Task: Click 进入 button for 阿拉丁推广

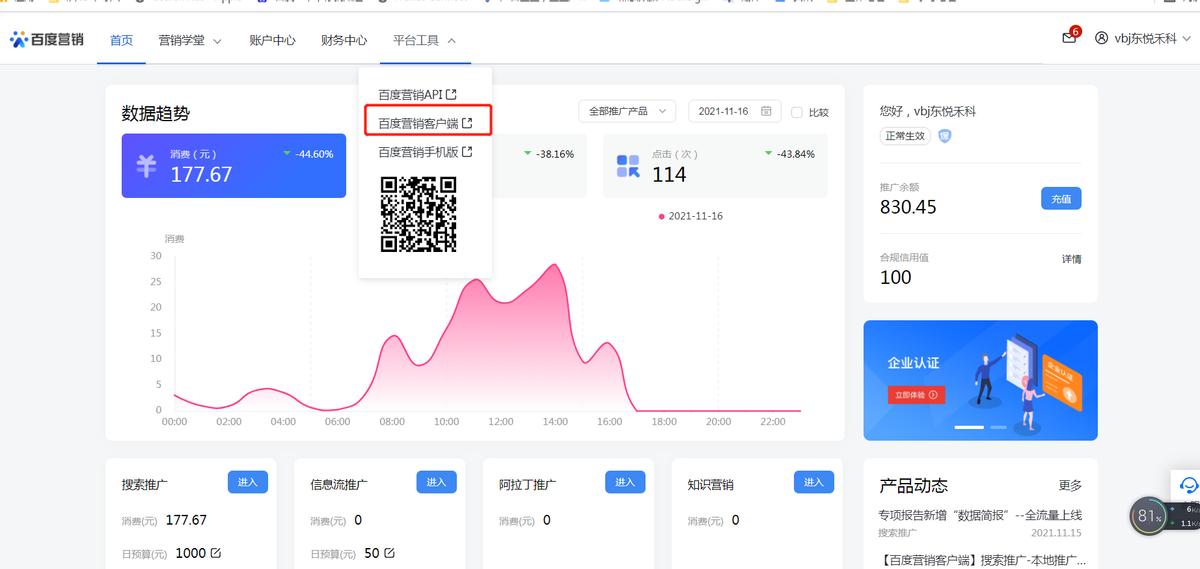Action: tap(625, 482)
